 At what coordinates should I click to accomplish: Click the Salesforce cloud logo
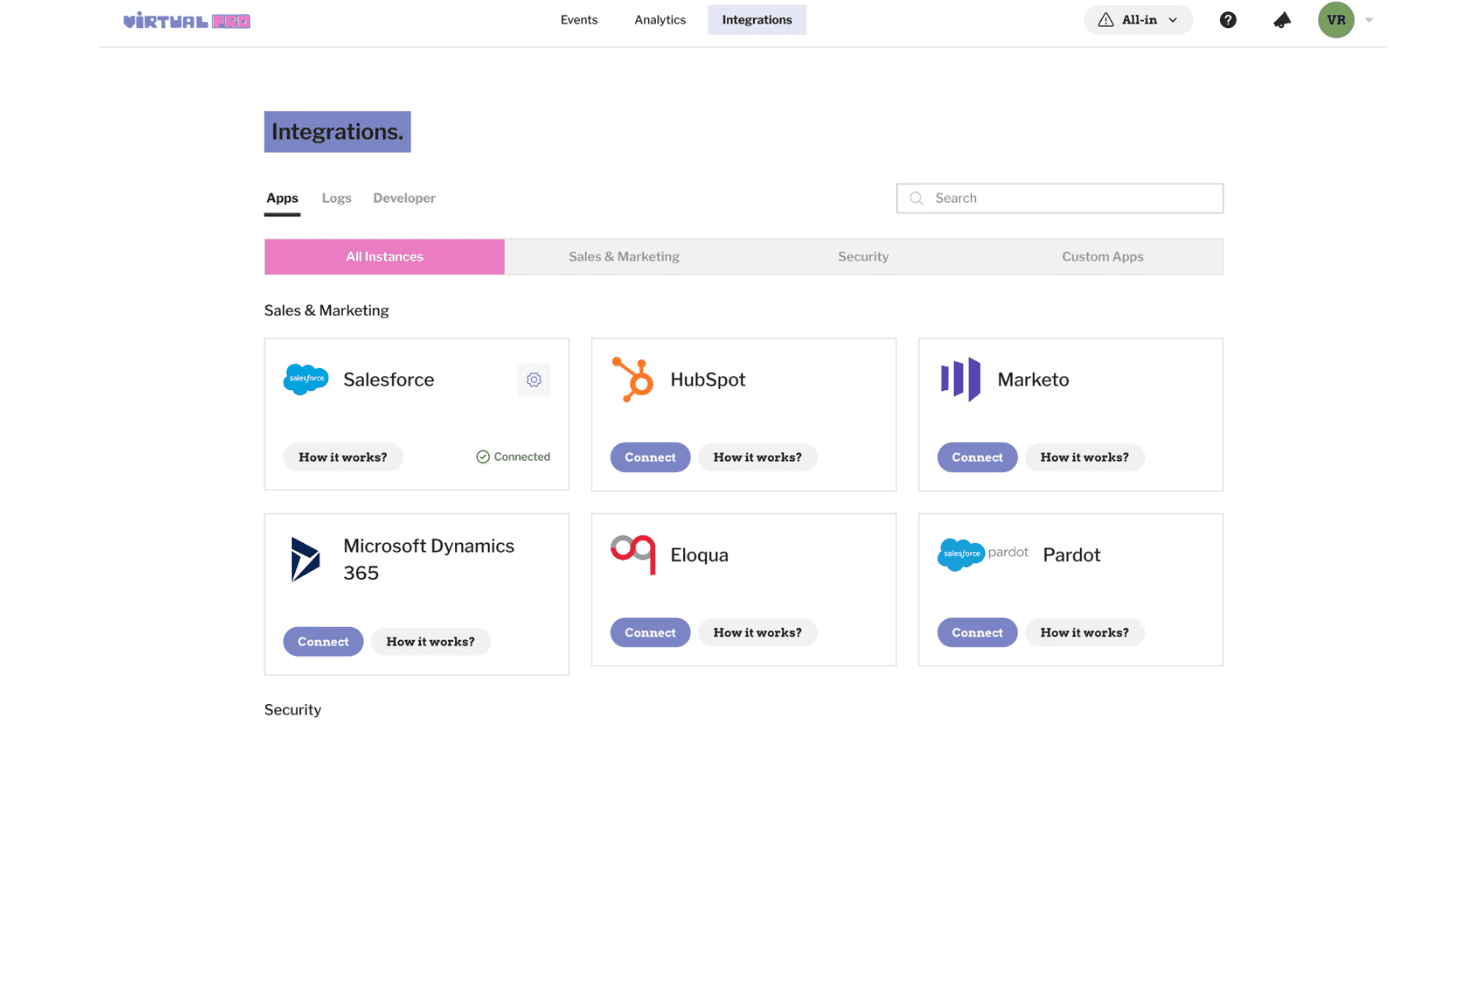point(306,379)
